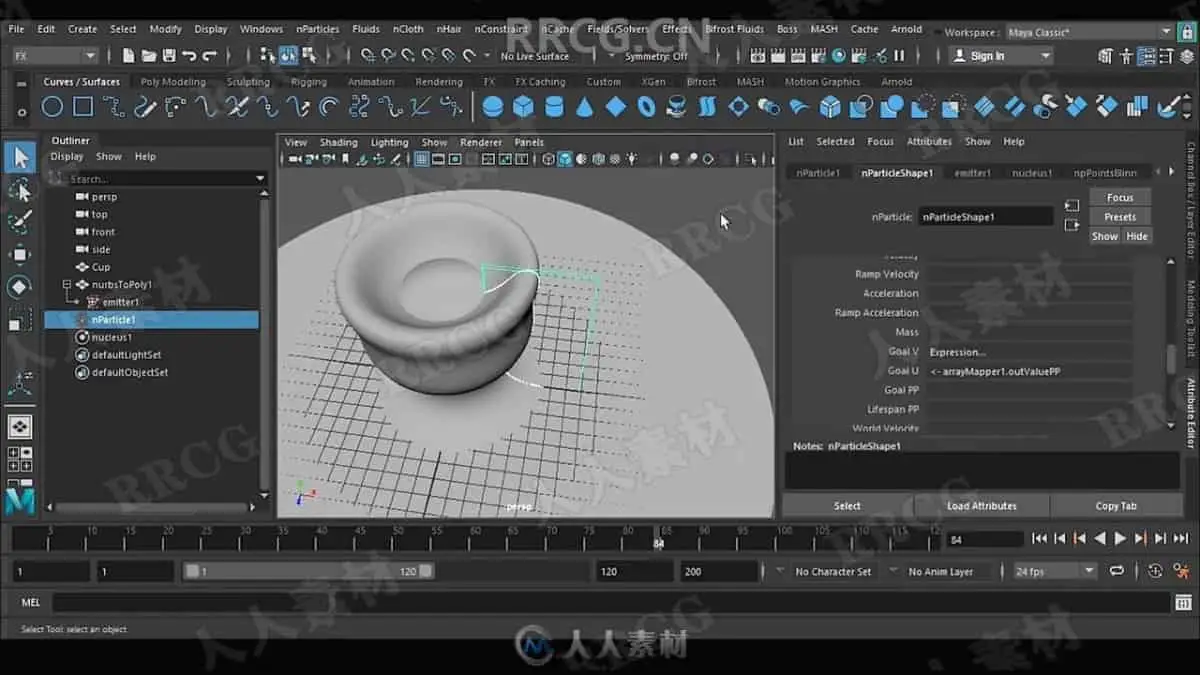Create a NURBS cone from shelf
Screen dimensions: 1200x675
(585, 106)
